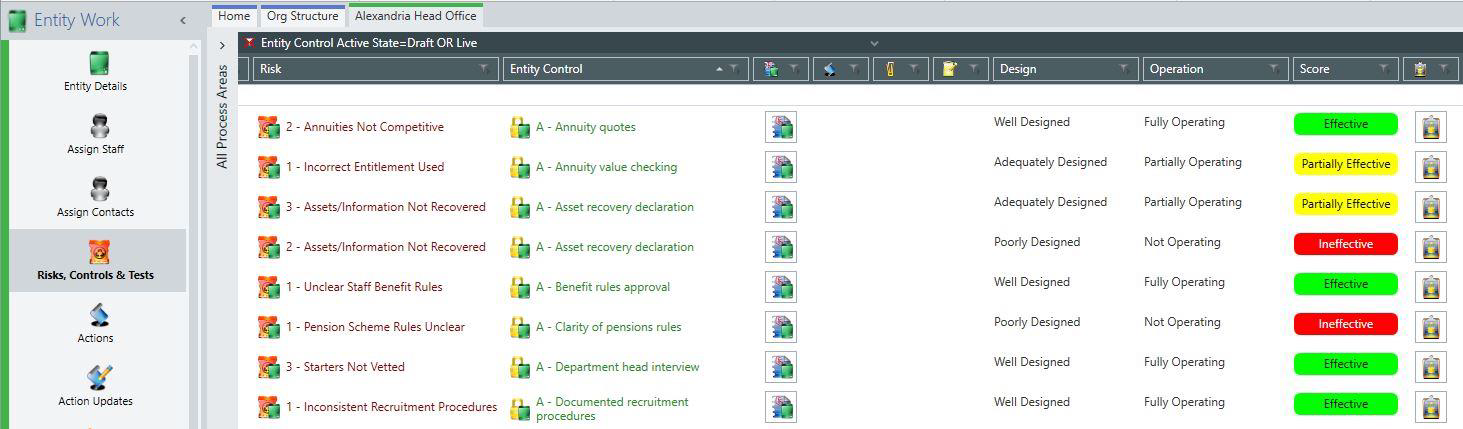
Task: Open filter on Score column
Action: (x=1383, y=69)
